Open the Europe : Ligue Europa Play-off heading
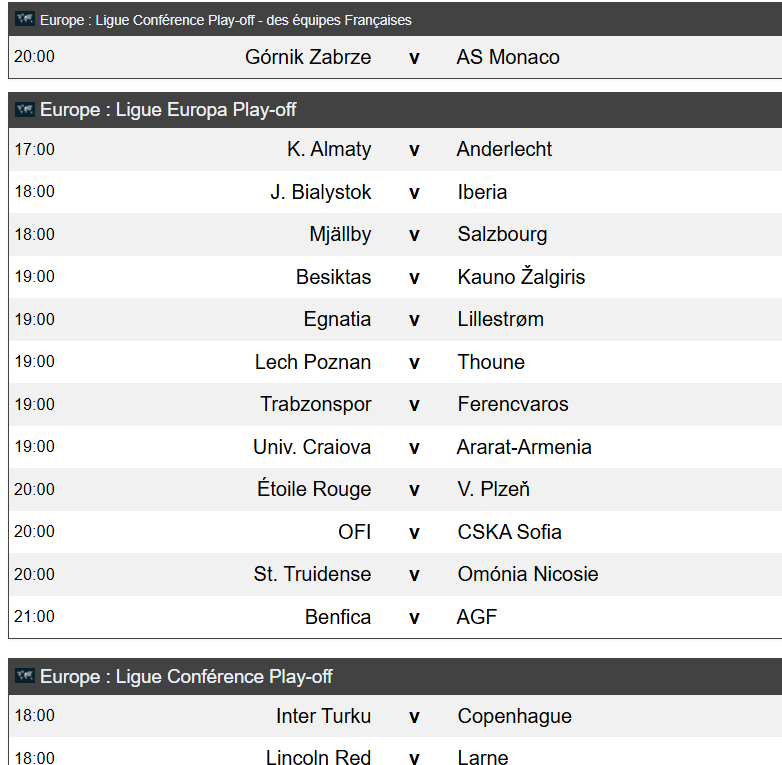Viewport: 782px width, 765px height. pyautogui.click(x=168, y=109)
